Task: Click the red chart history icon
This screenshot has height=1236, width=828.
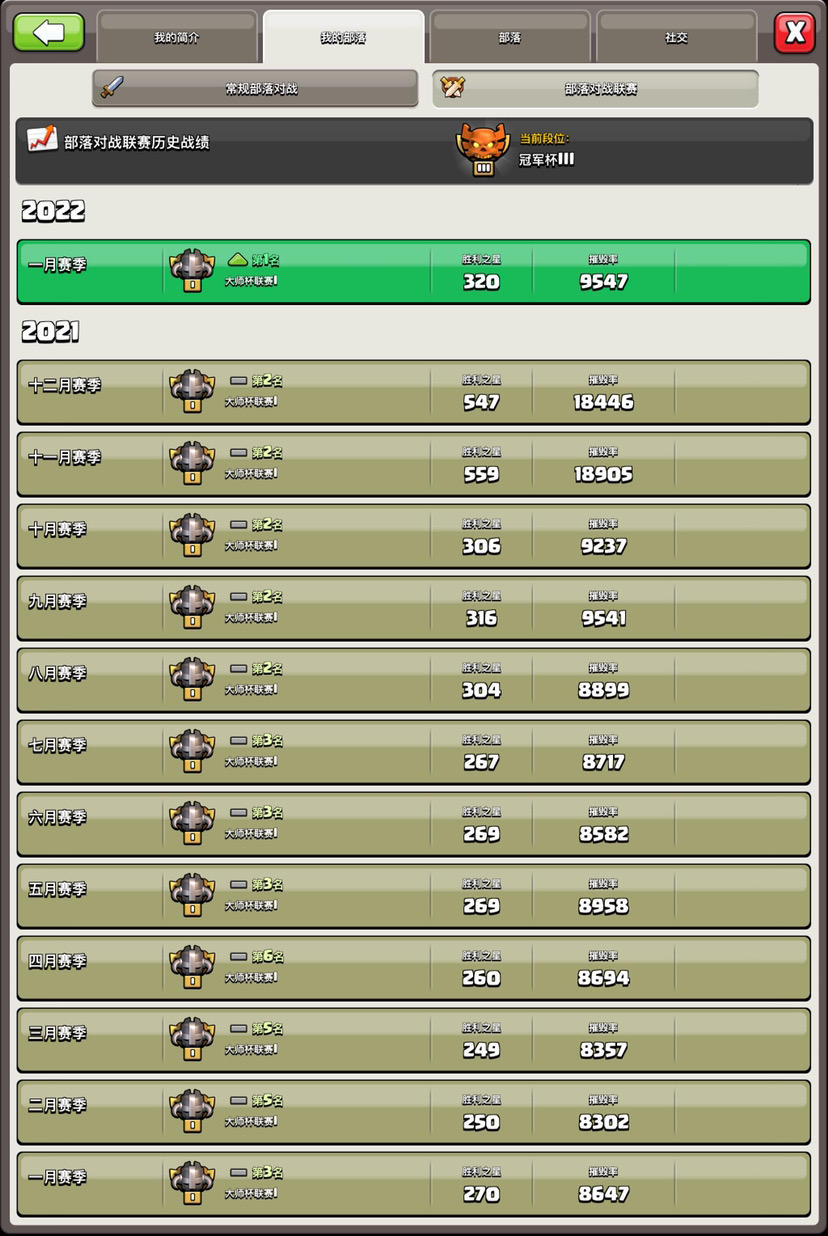Action: (x=41, y=139)
